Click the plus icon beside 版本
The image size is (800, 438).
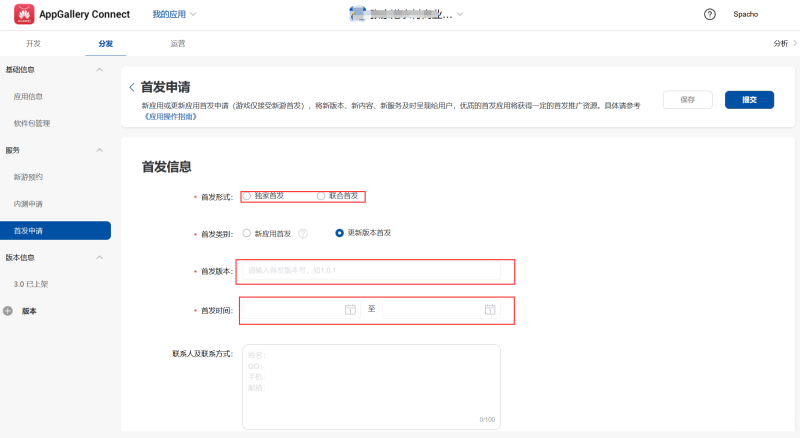tap(8, 311)
